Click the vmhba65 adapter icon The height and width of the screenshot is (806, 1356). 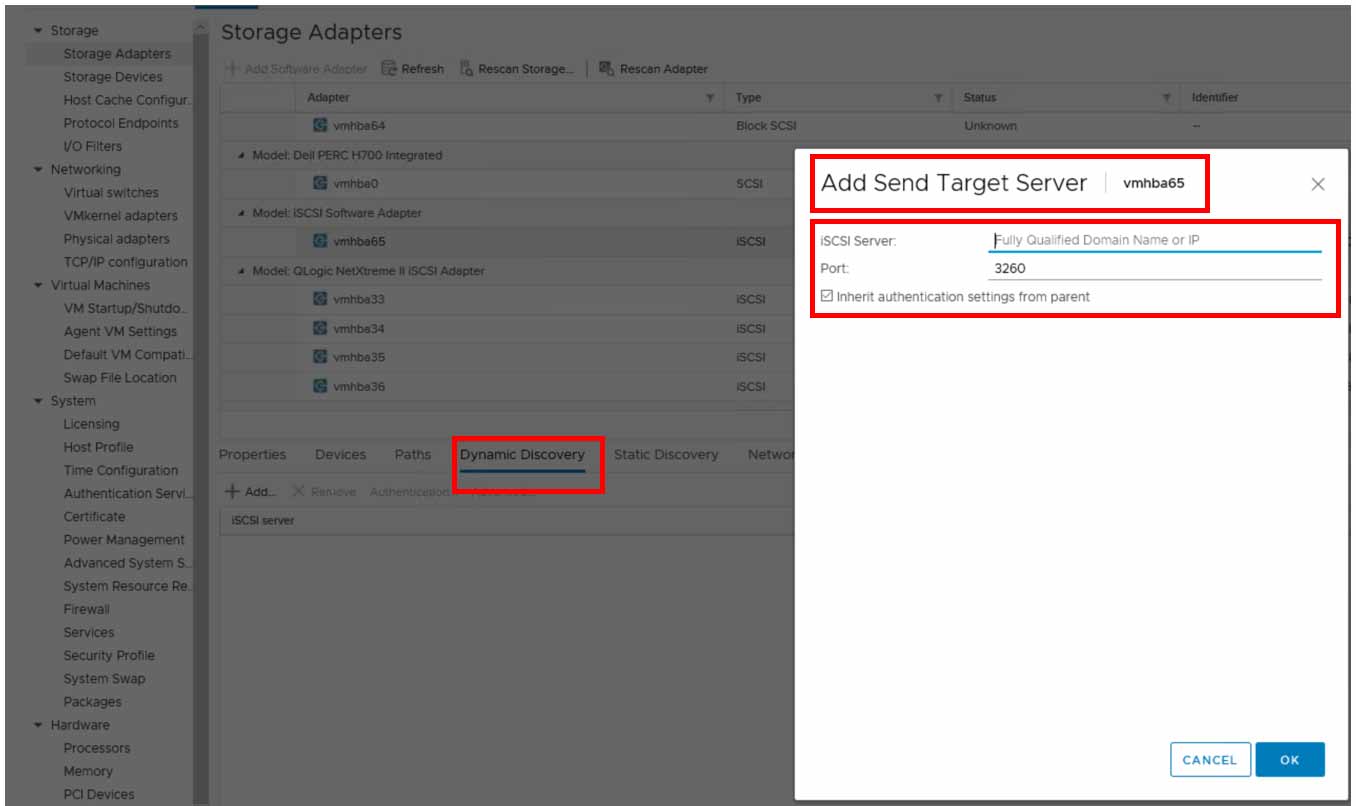[320, 241]
